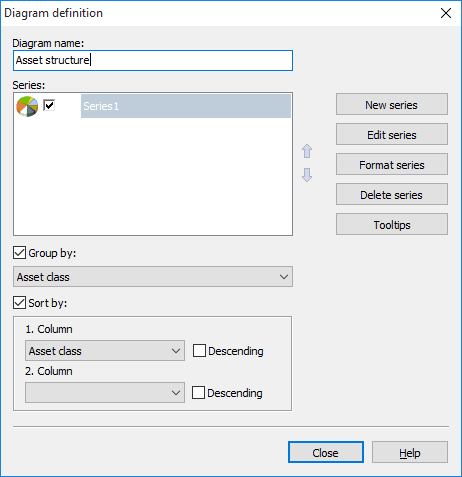The image size is (462, 477).
Task: Uncheck the Series1 visibility checkbox
Action: pyautogui.click(x=49, y=105)
